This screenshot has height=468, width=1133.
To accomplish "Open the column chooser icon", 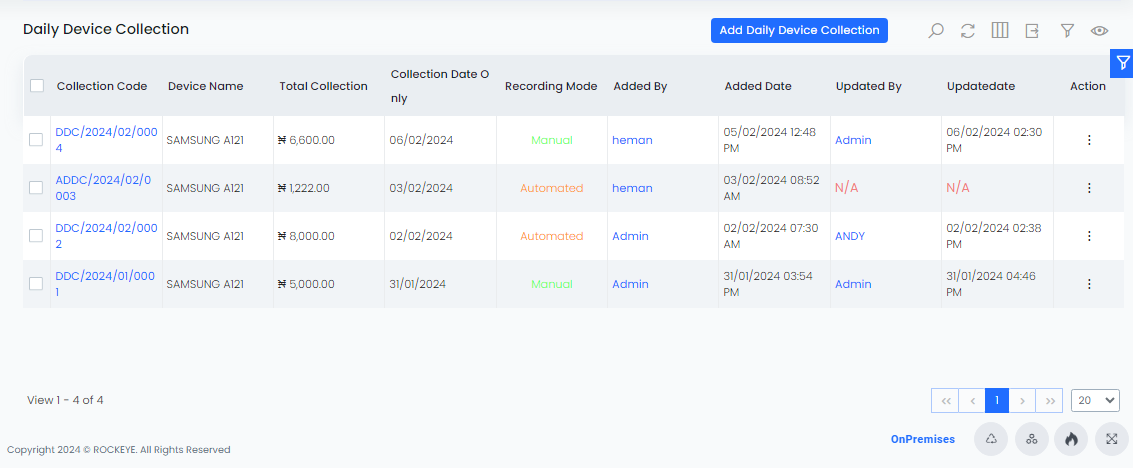I will click(x=1000, y=30).
